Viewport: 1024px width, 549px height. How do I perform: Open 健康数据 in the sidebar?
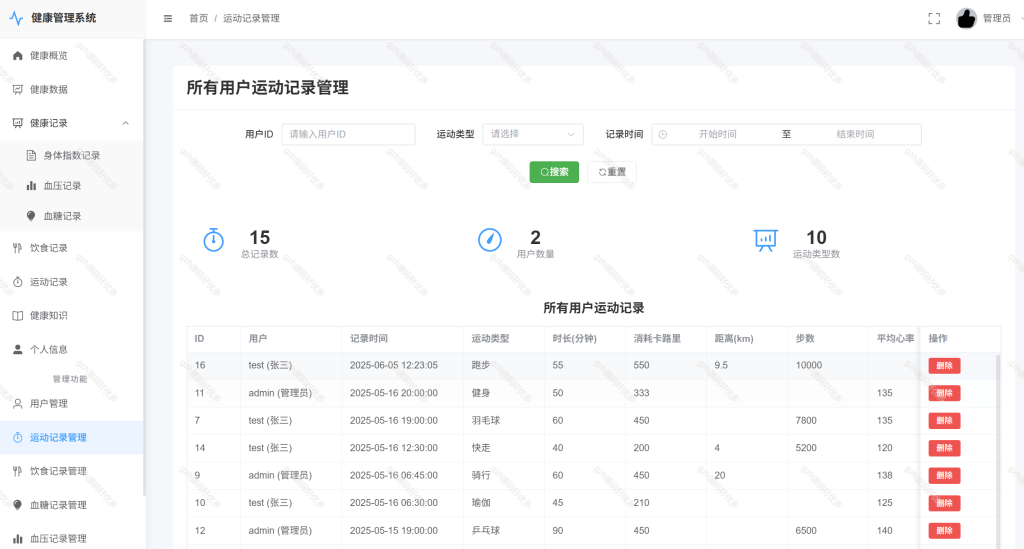point(72,89)
